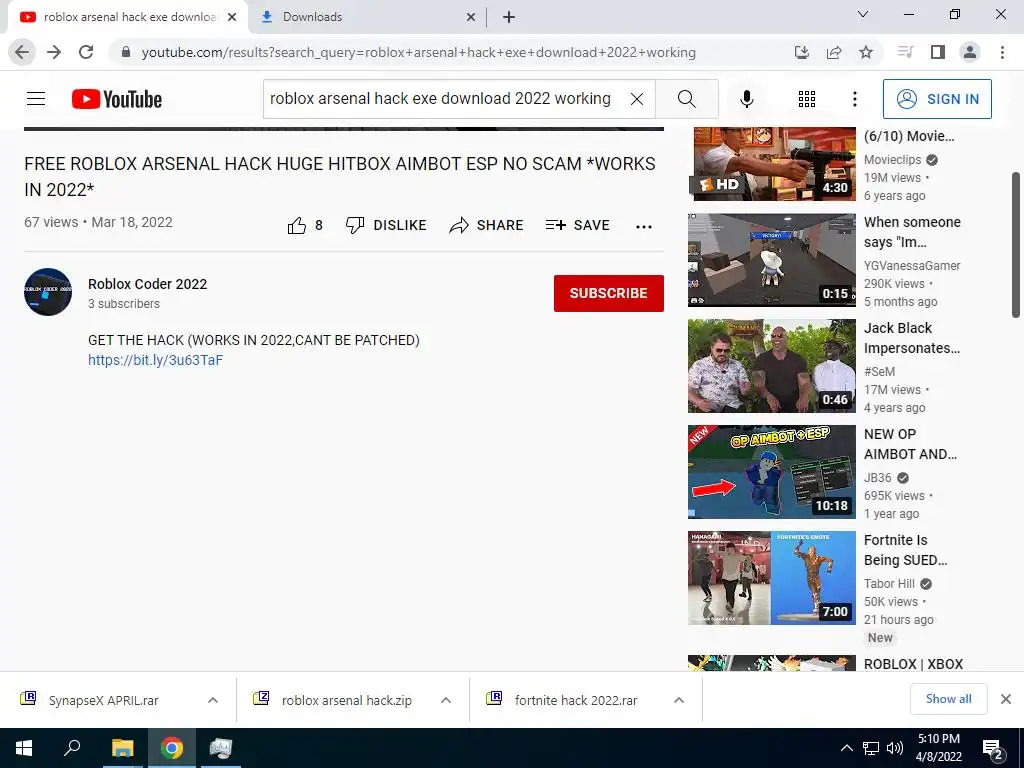Open Windows taskbar search
Image resolution: width=1024 pixels, height=768 pixels.
pos(72,748)
